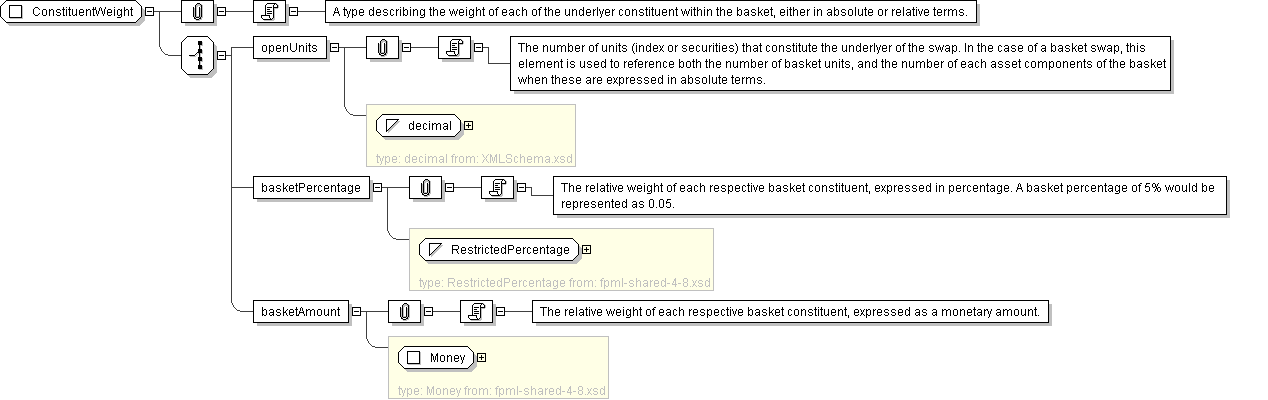Viewport: 1268px width, 400px height.
Task: Collapse the basketAmount element
Action: (x=356, y=311)
